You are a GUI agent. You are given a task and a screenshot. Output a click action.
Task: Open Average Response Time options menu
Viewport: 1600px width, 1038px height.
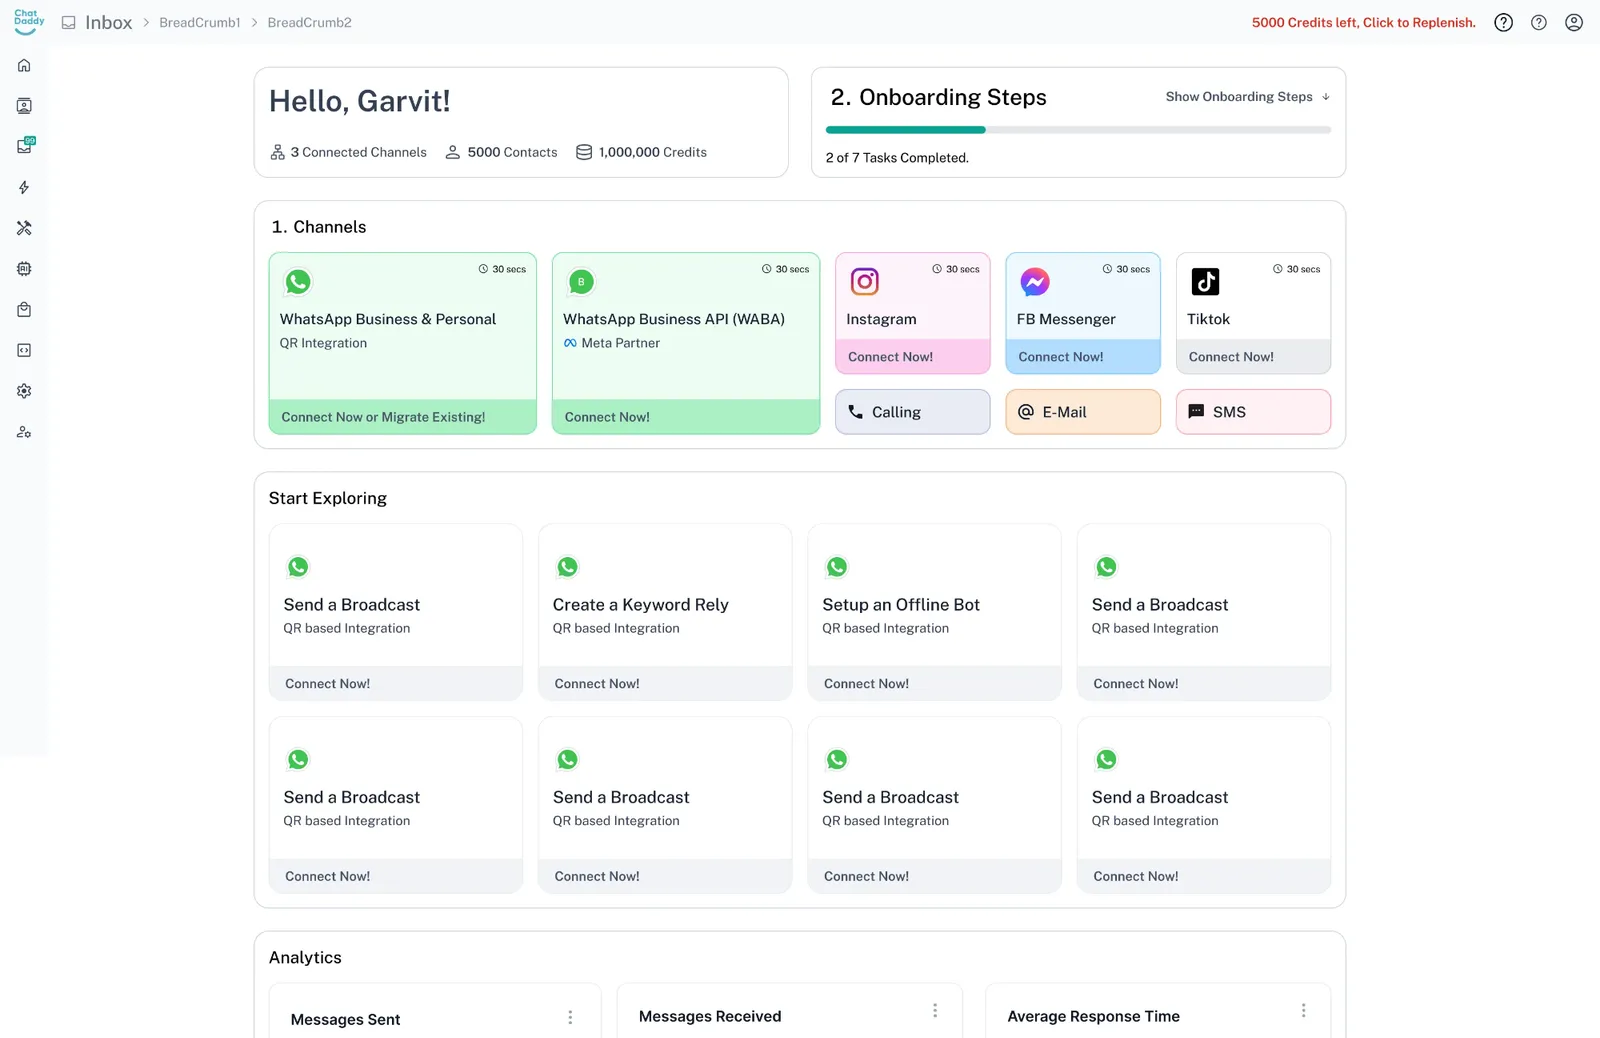(1303, 1011)
